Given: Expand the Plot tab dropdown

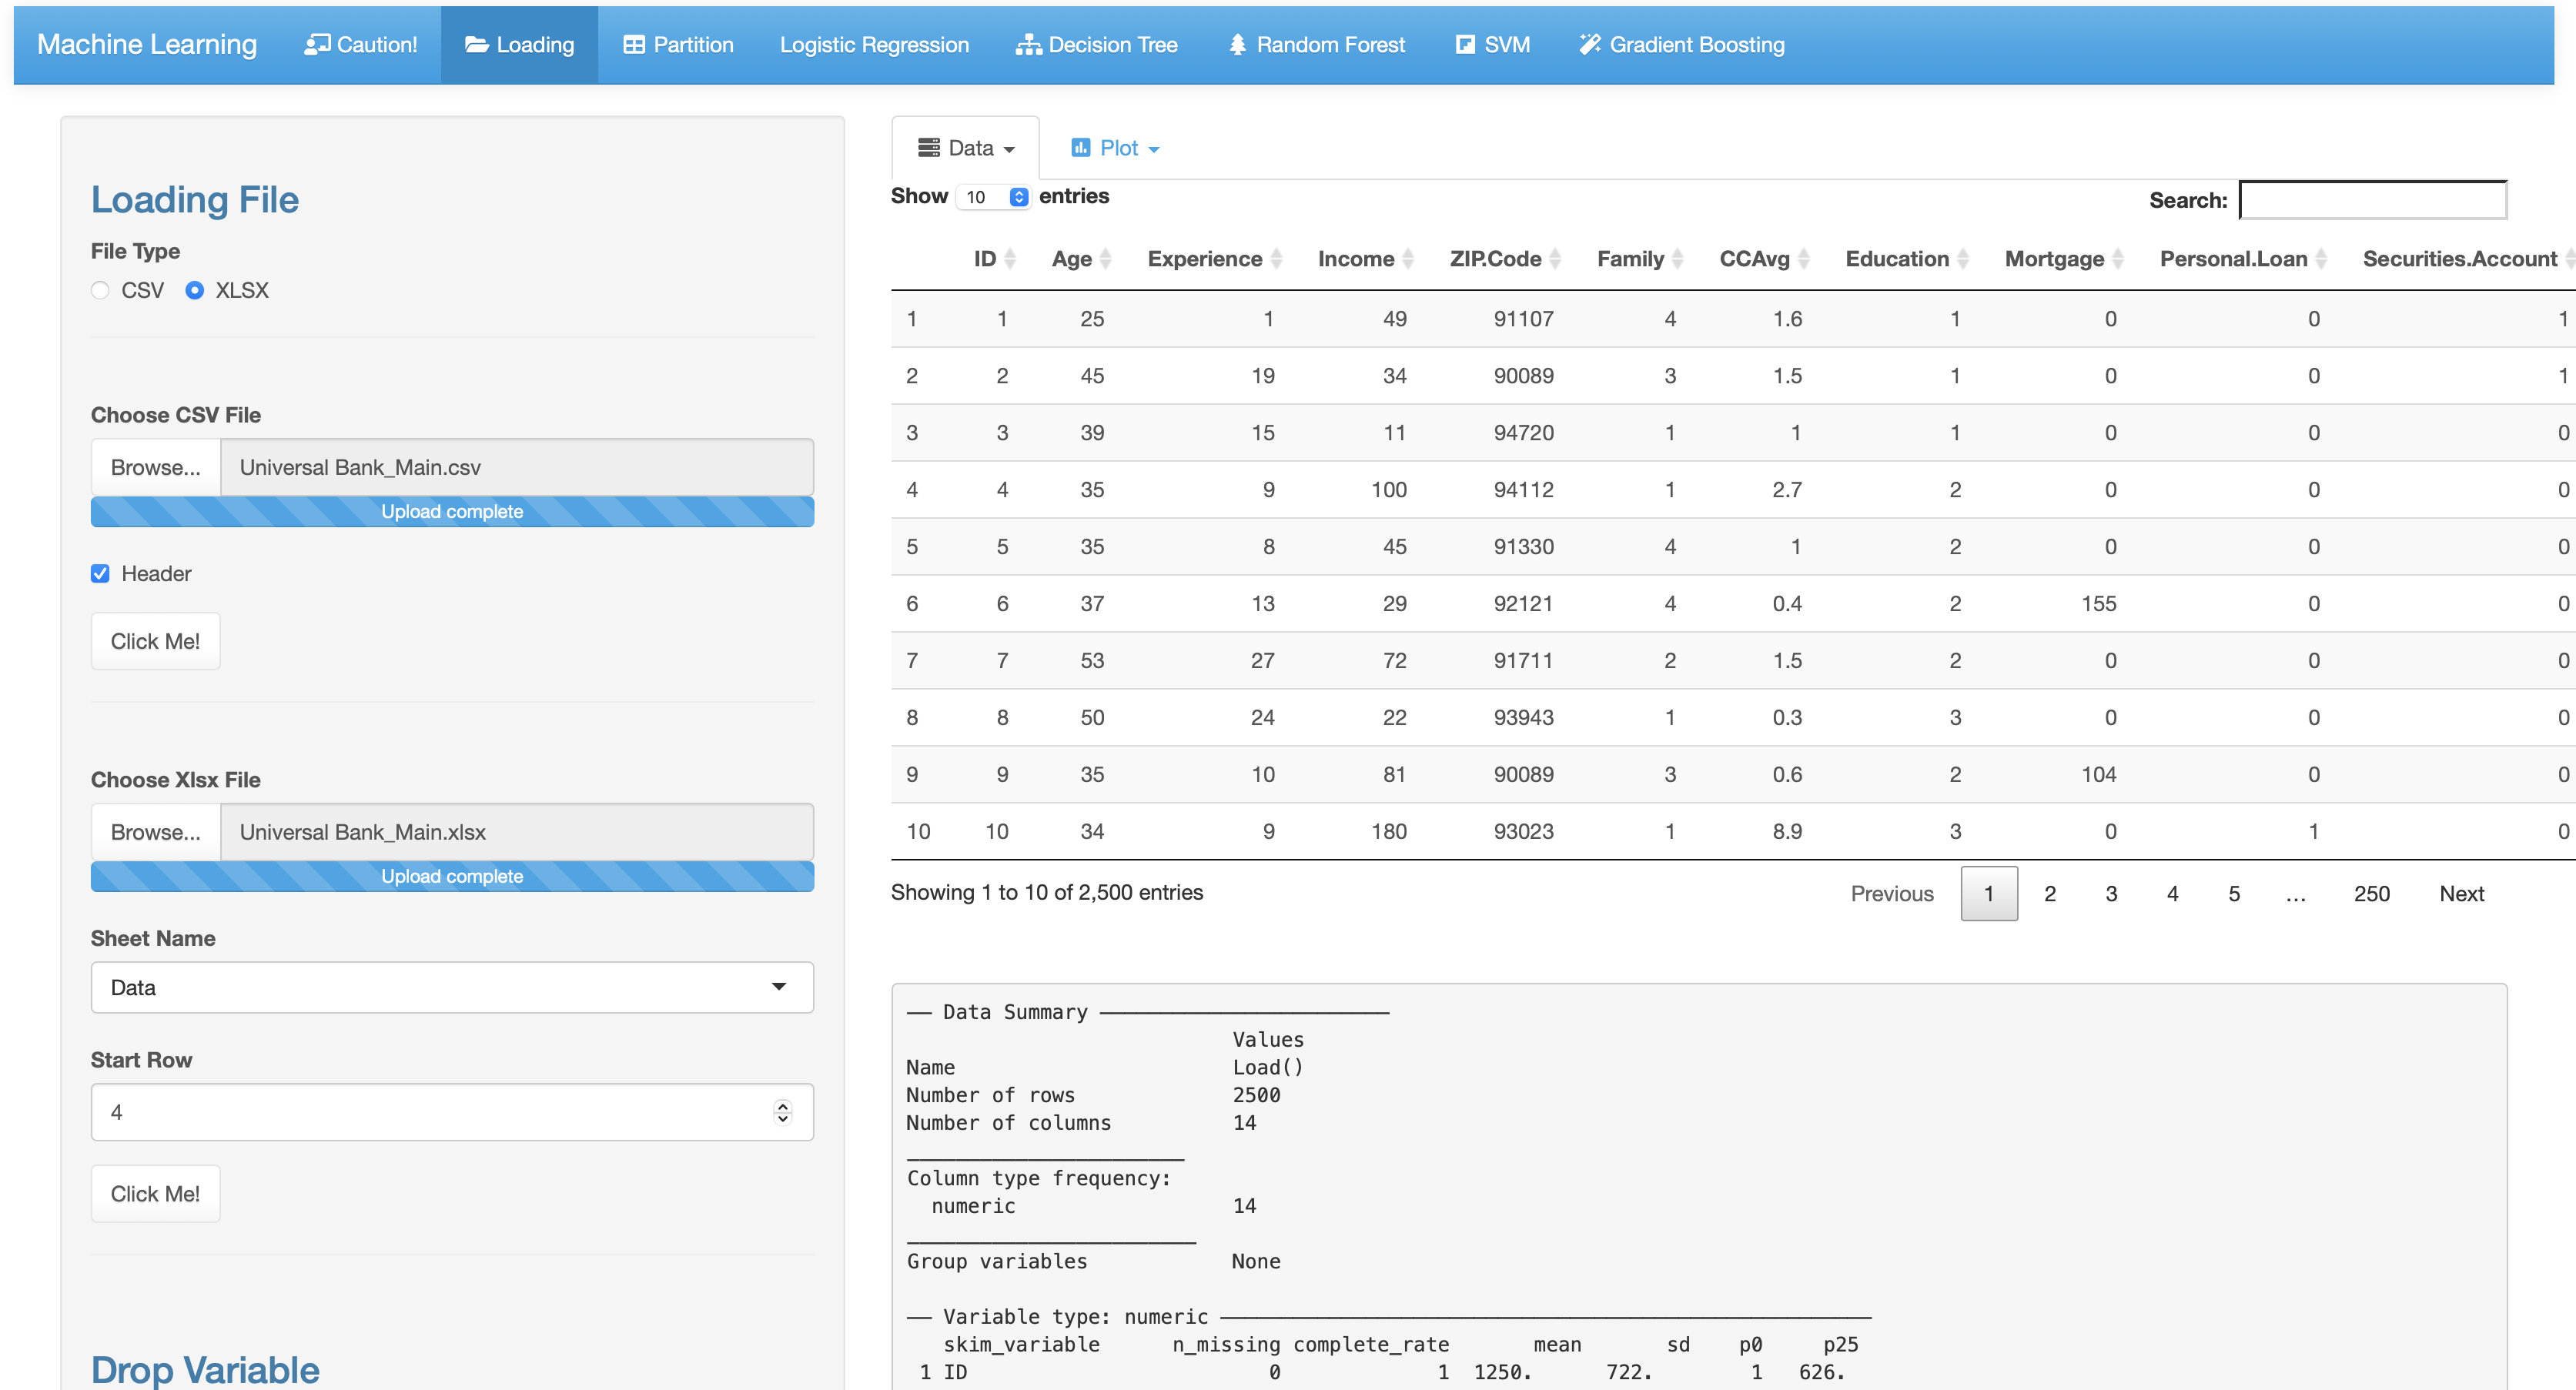Looking at the screenshot, I should click(1116, 149).
